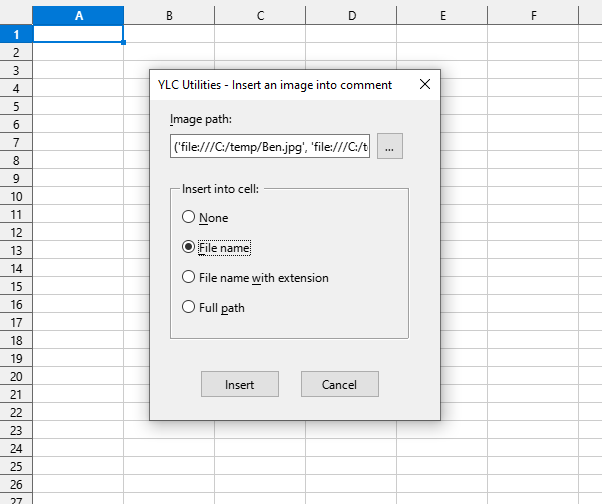Click cell A20 in the spreadsheet
This screenshot has width=602, height=504.
(x=78, y=377)
